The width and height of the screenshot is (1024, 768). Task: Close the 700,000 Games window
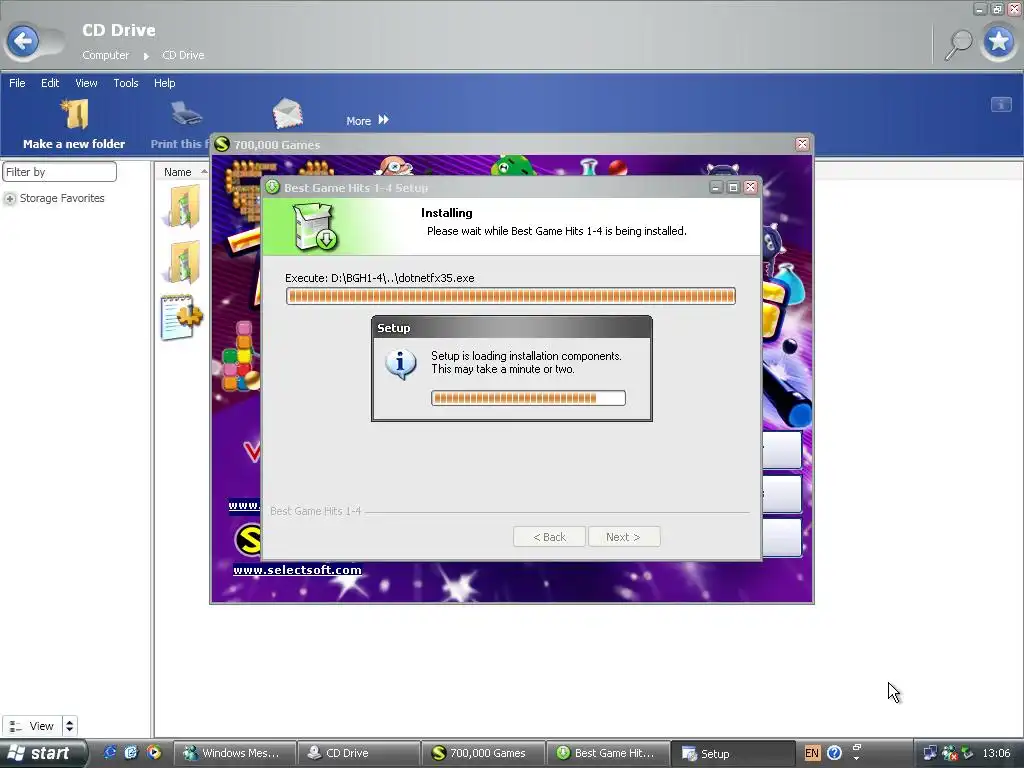(803, 144)
